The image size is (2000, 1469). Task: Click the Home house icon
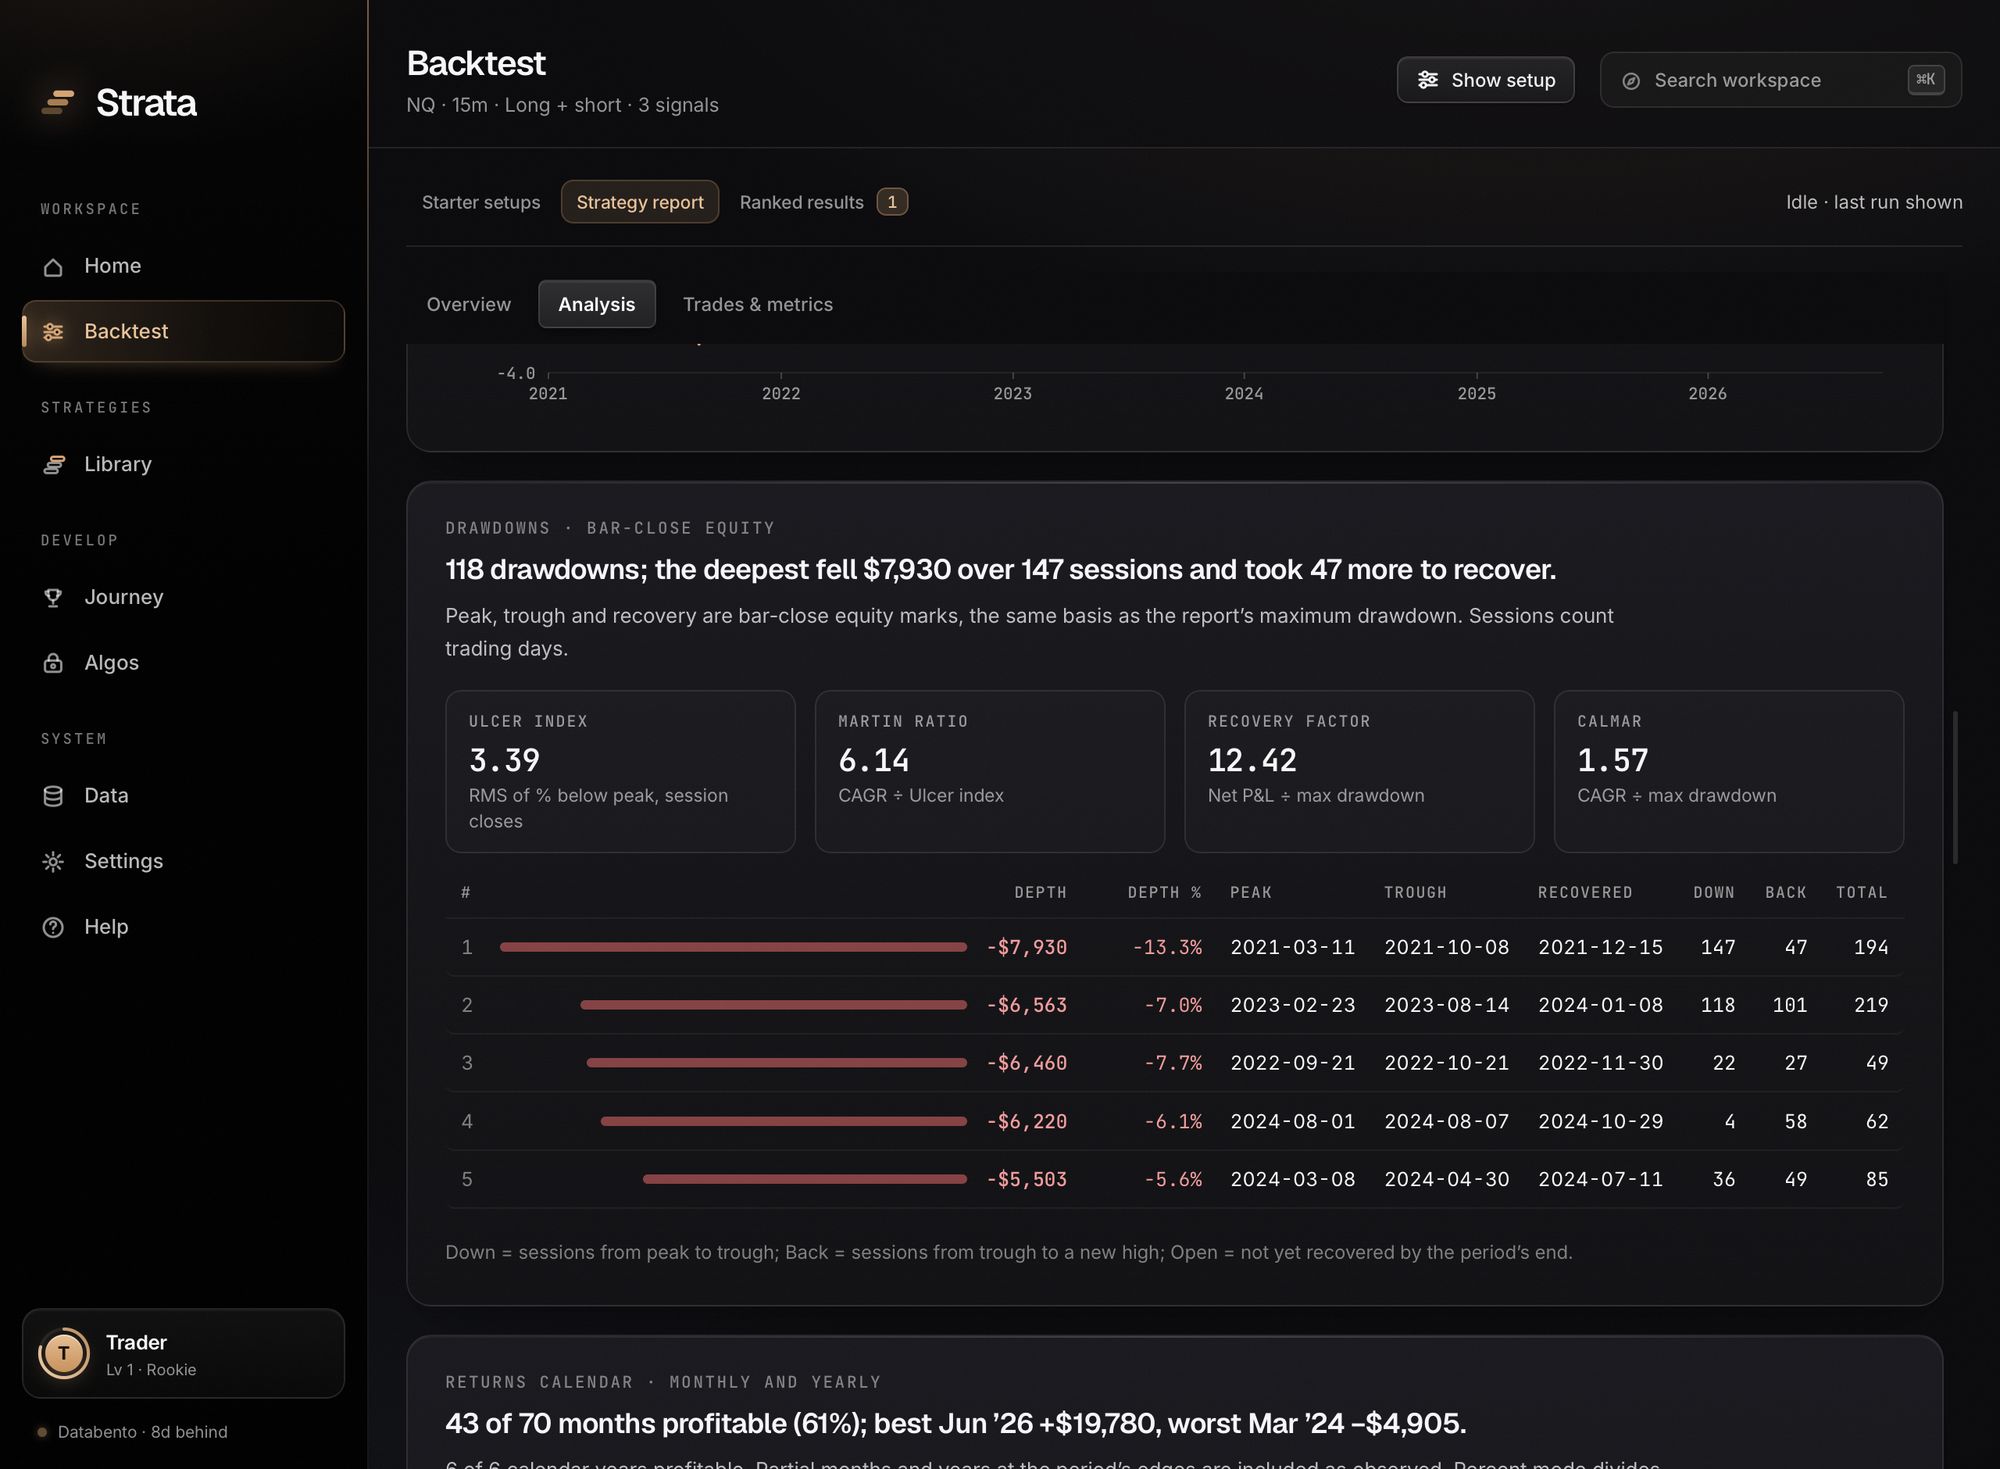click(53, 267)
